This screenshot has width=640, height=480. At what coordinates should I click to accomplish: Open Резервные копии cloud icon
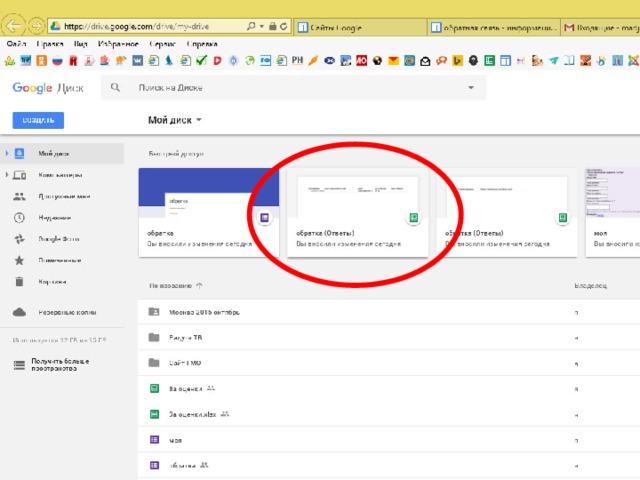[x=19, y=312]
